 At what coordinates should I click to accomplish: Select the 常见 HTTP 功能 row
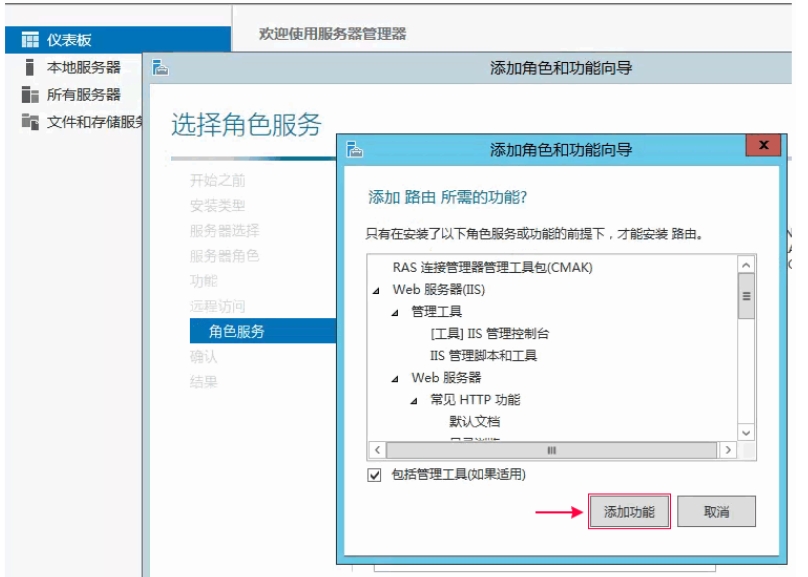coord(475,400)
